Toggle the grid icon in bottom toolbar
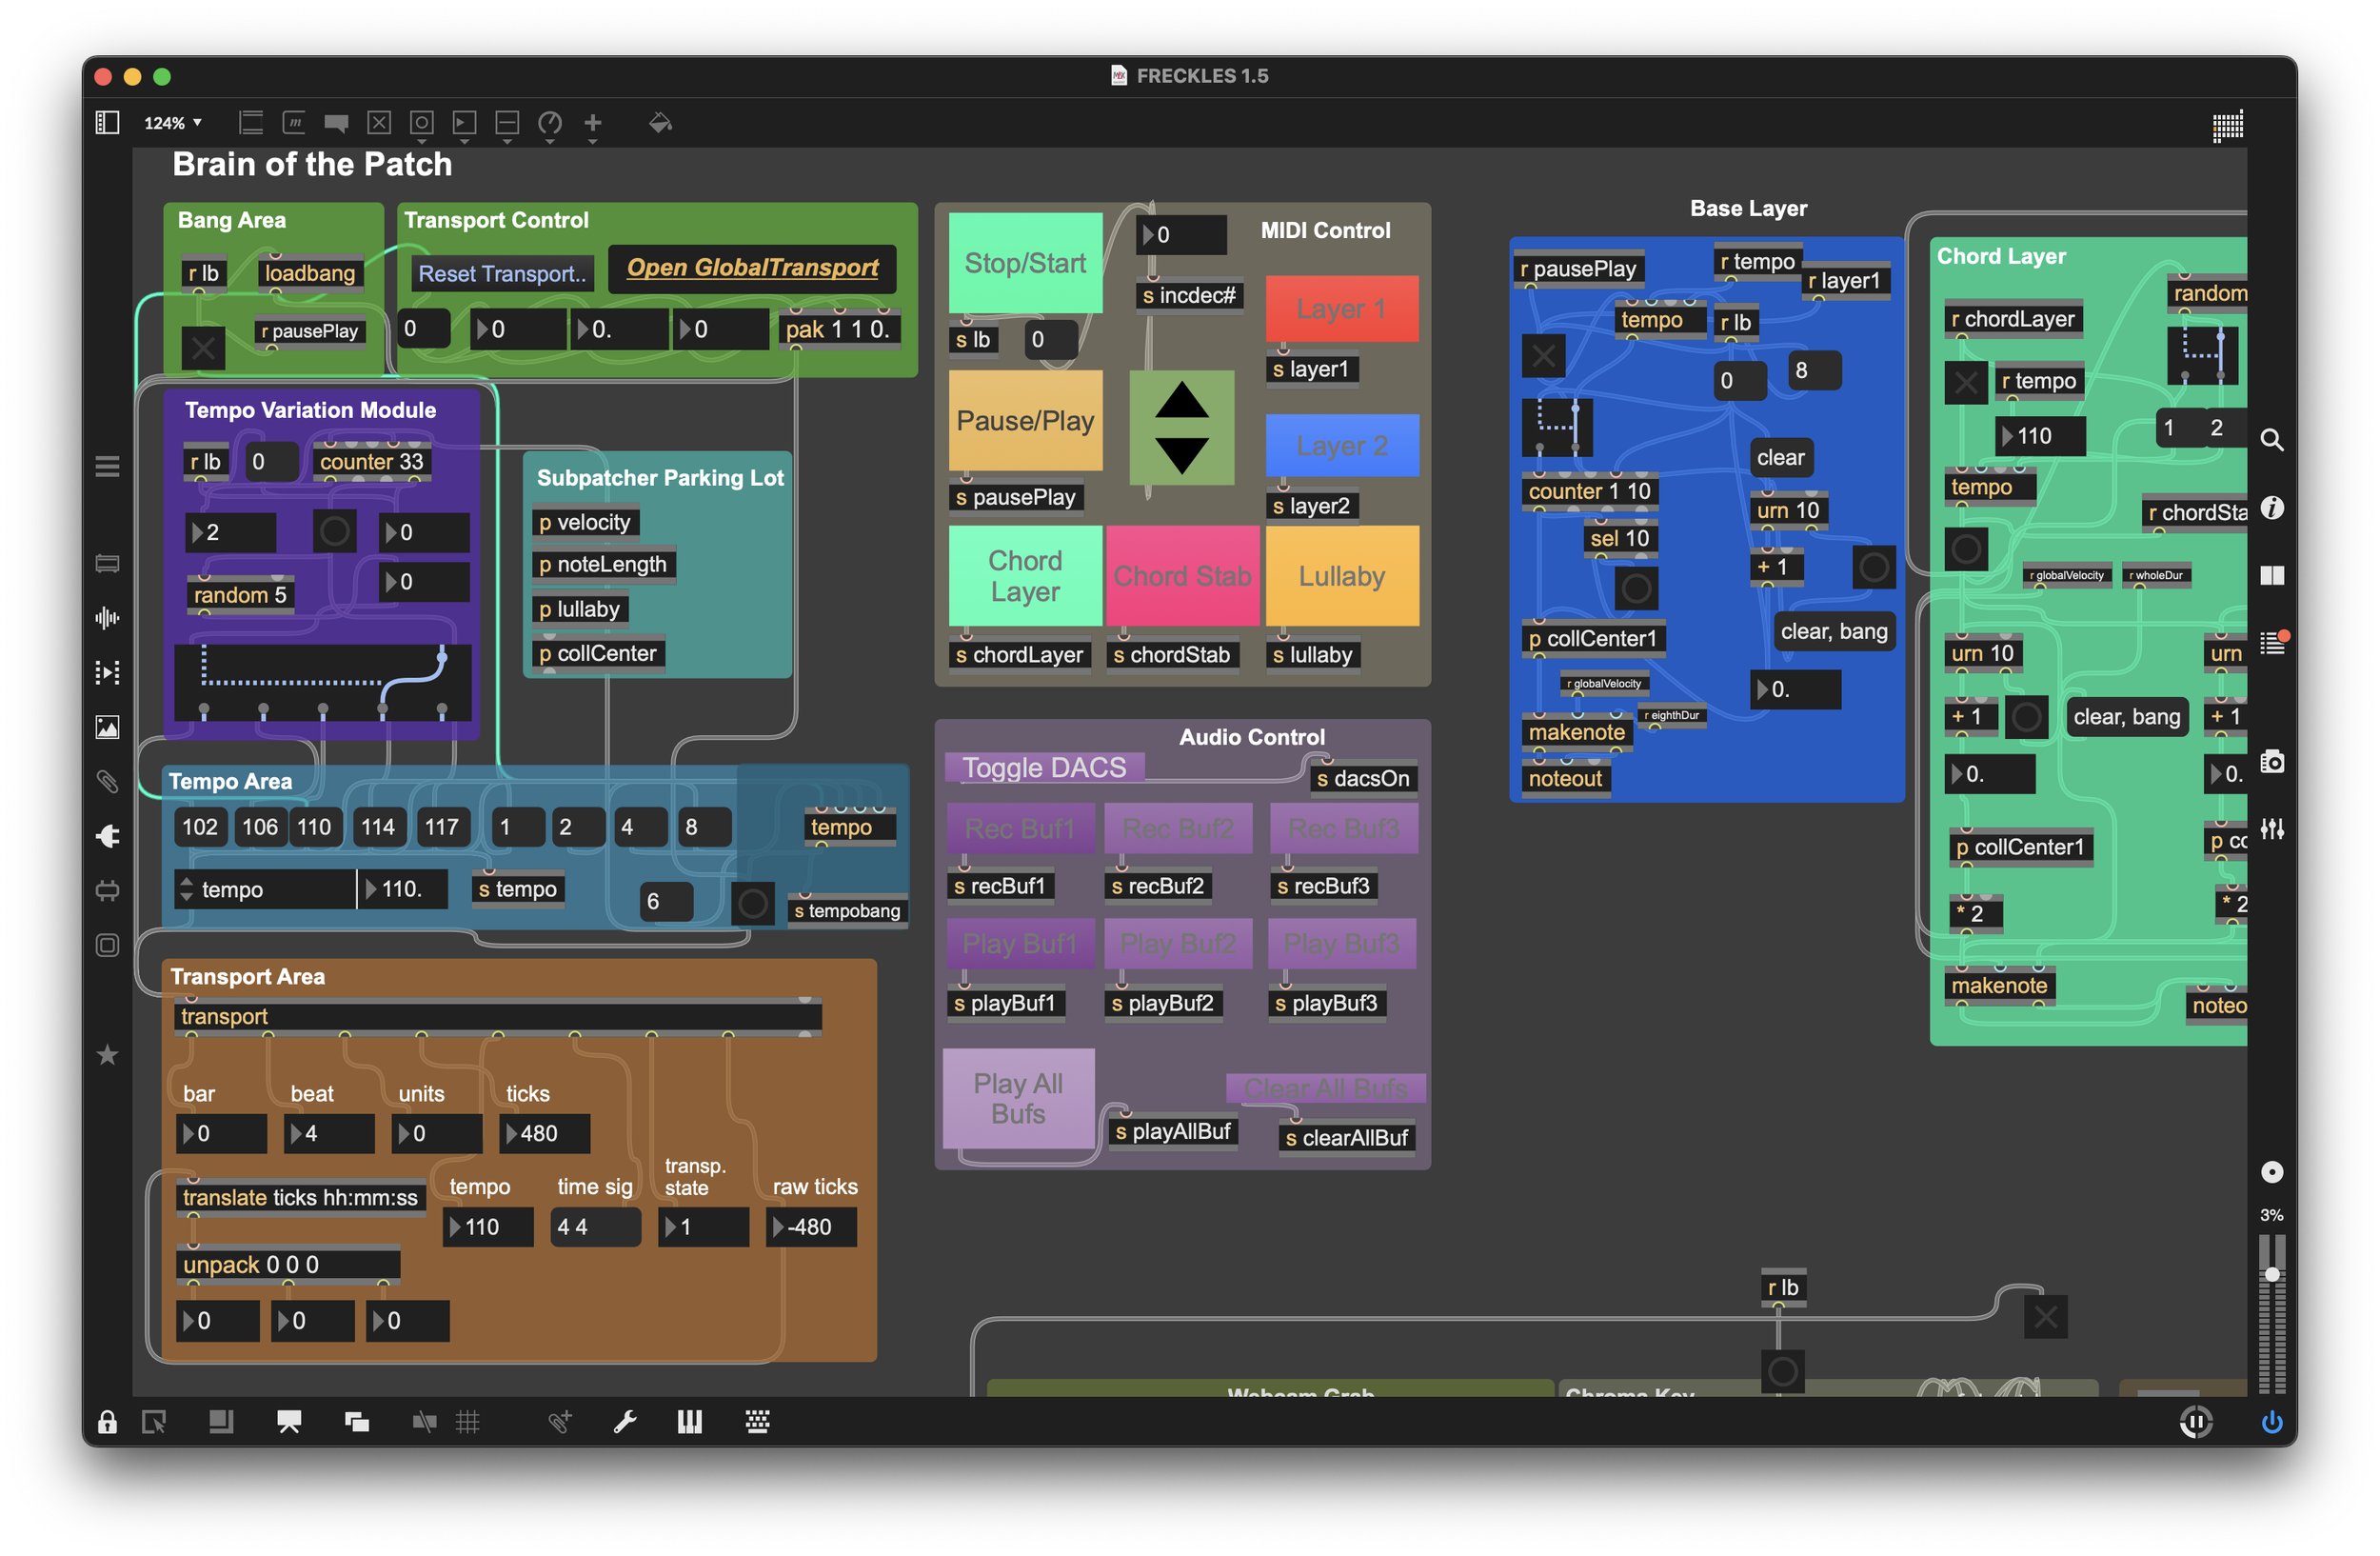The width and height of the screenshot is (2380, 1556). [x=468, y=1422]
